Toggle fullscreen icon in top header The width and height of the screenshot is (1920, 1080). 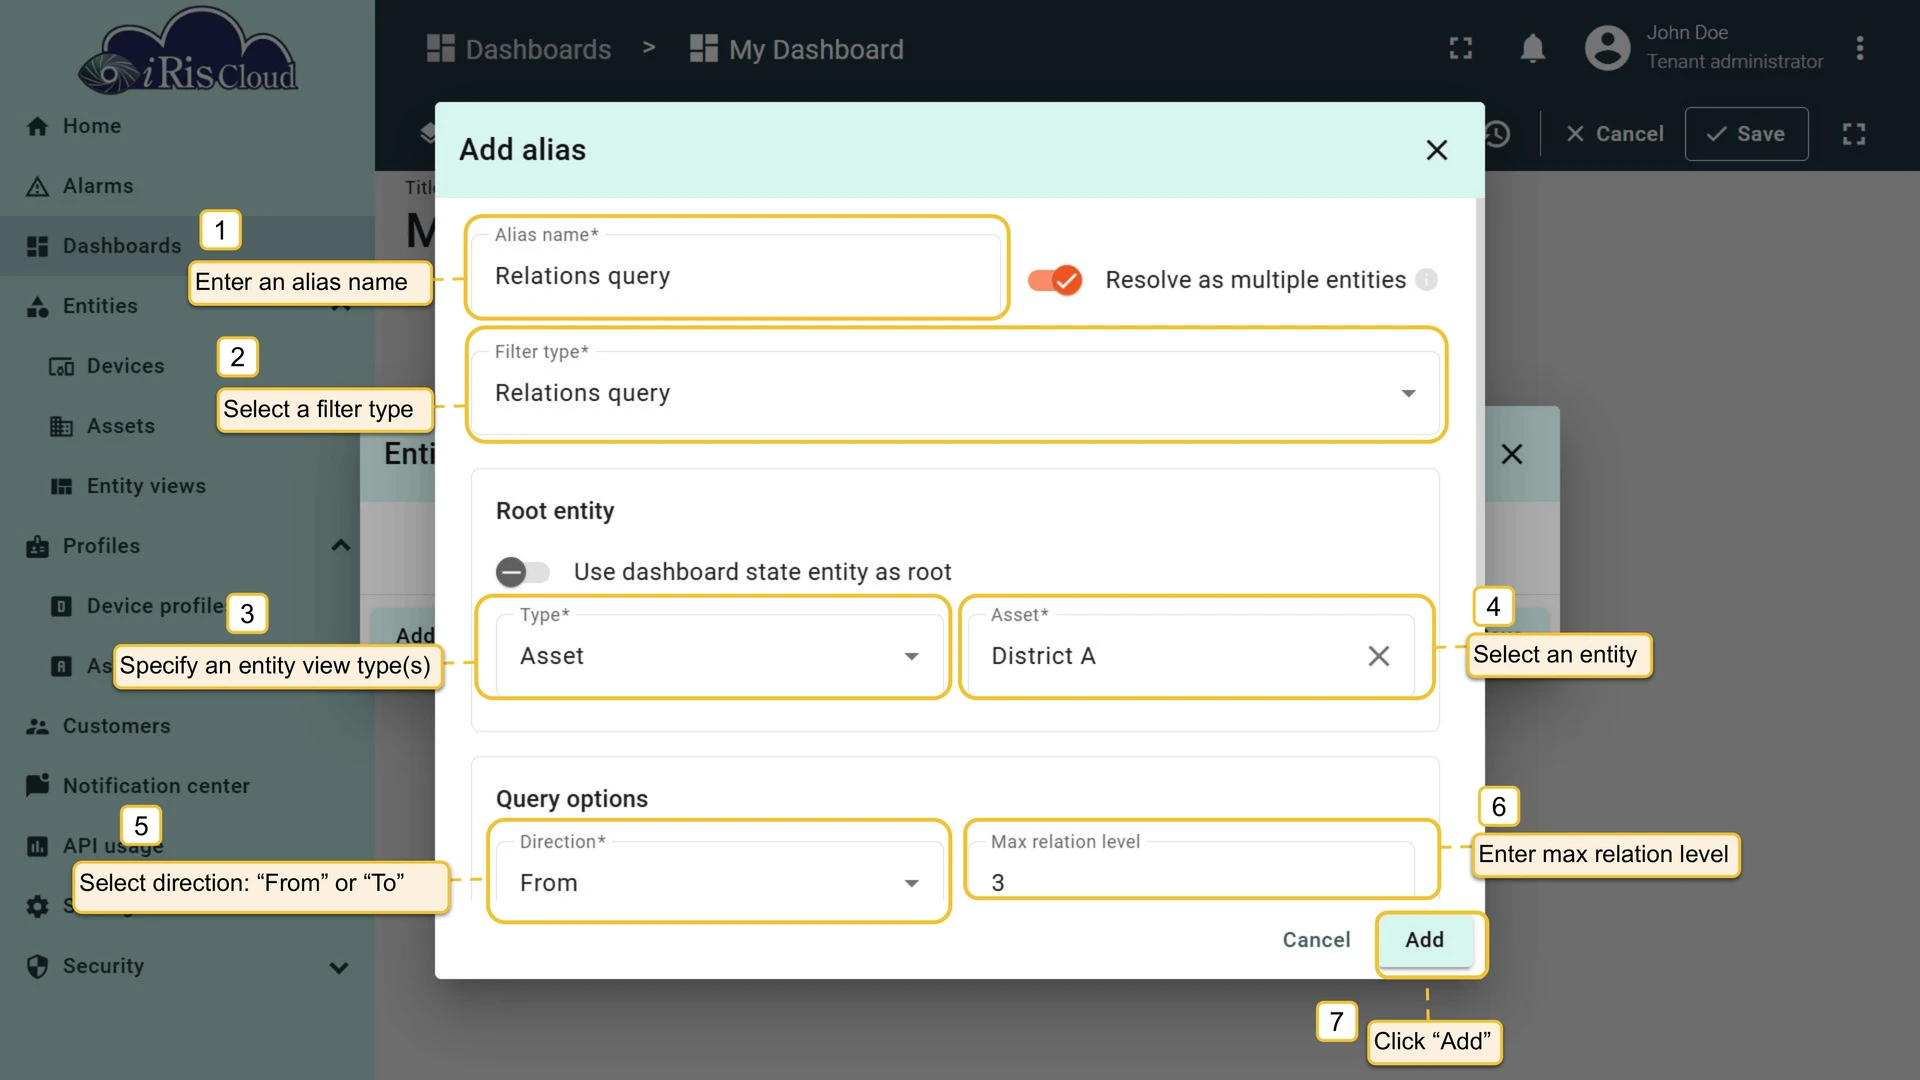[x=1461, y=48]
